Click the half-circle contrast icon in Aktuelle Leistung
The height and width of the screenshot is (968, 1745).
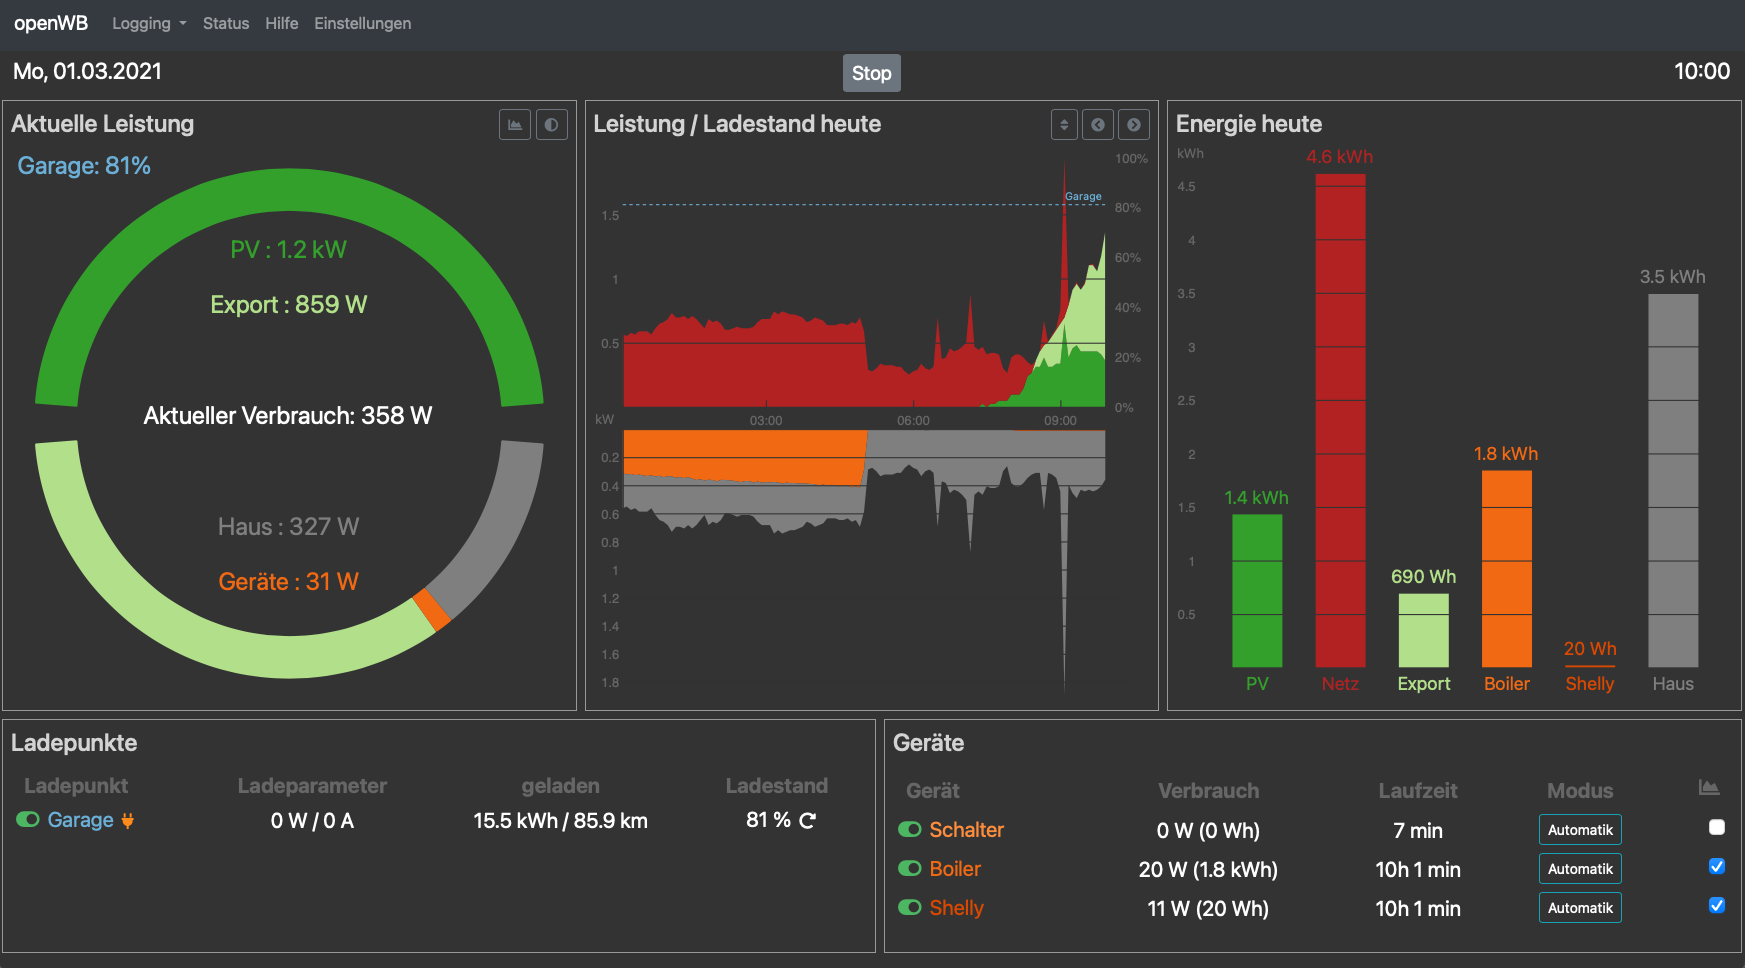click(551, 125)
